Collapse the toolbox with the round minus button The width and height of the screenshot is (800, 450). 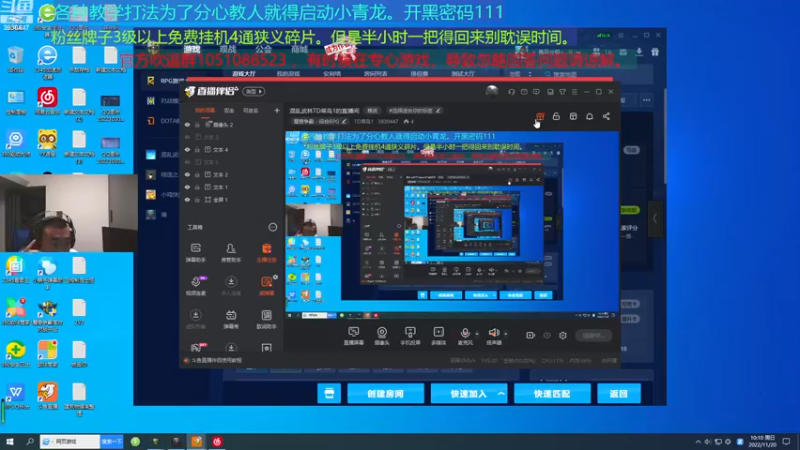273,227
